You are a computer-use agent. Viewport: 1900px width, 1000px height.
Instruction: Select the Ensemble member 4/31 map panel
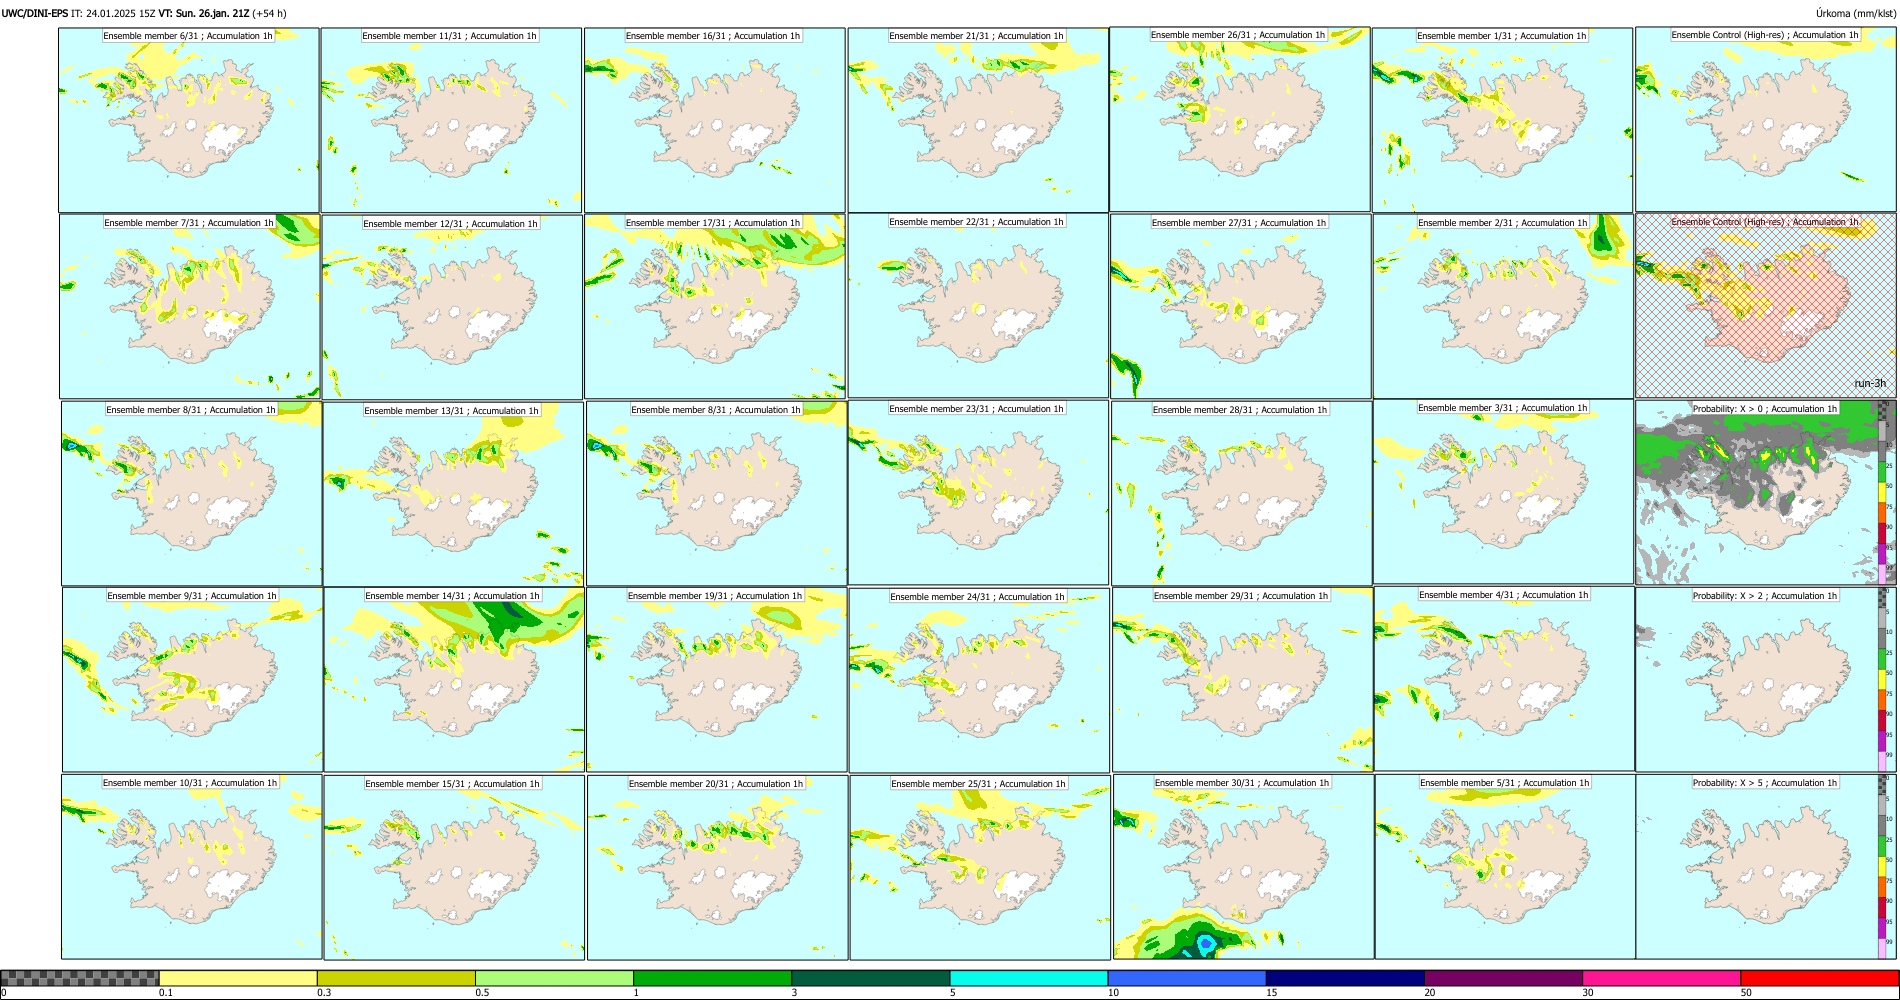pos(1504,679)
